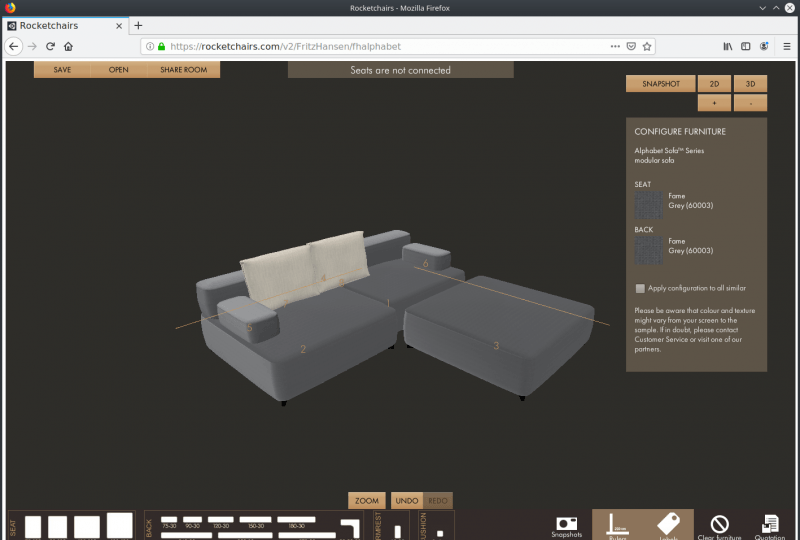800x540 pixels.
Task: Add the 120-30 back piece
Action: [x=221, y=520]
